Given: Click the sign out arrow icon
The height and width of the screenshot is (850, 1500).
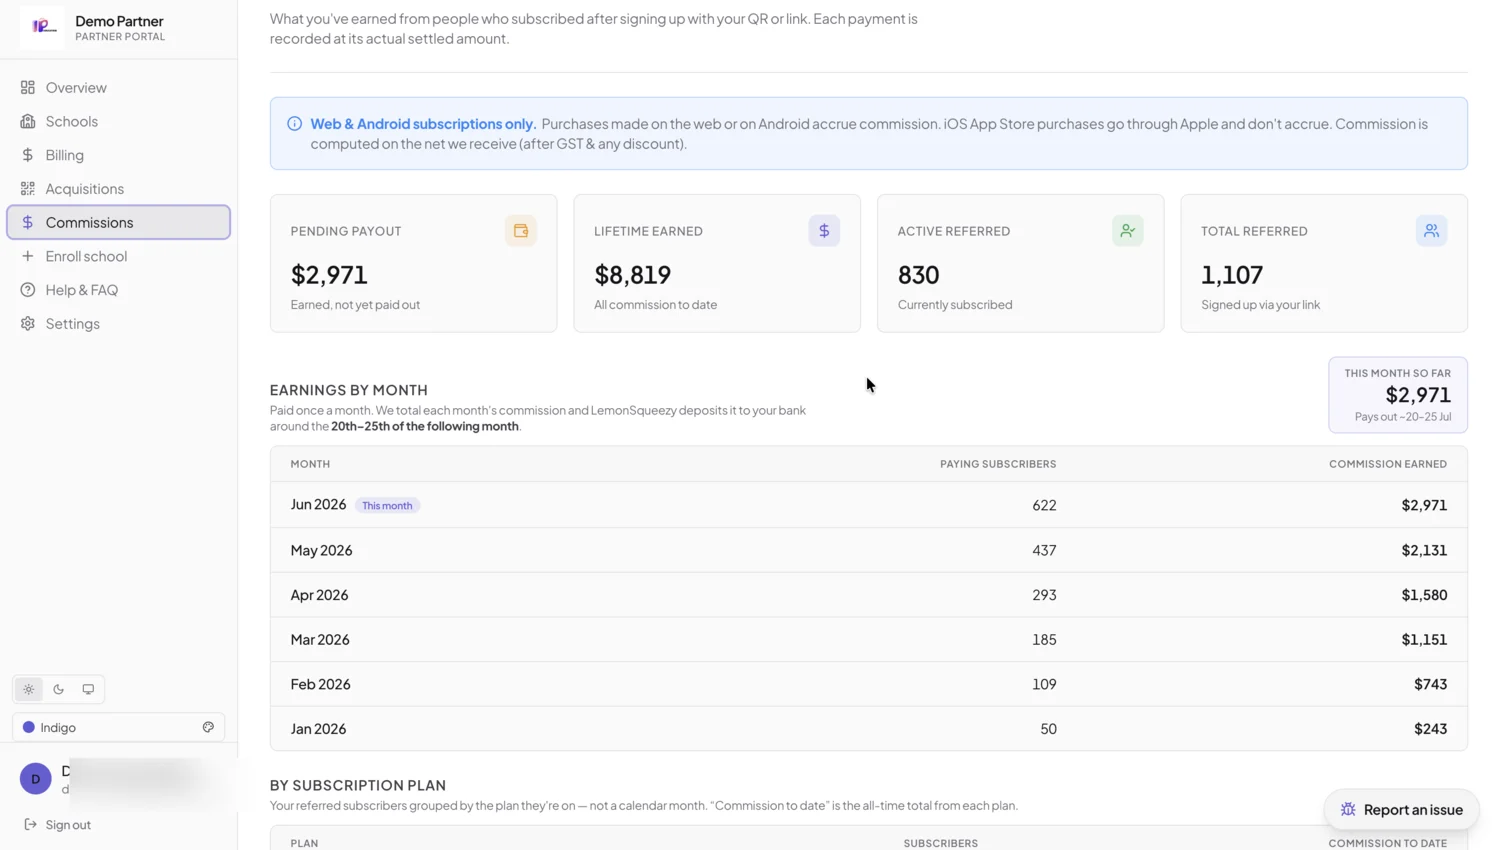Looking at the screenshot, I should pos(30,825).
